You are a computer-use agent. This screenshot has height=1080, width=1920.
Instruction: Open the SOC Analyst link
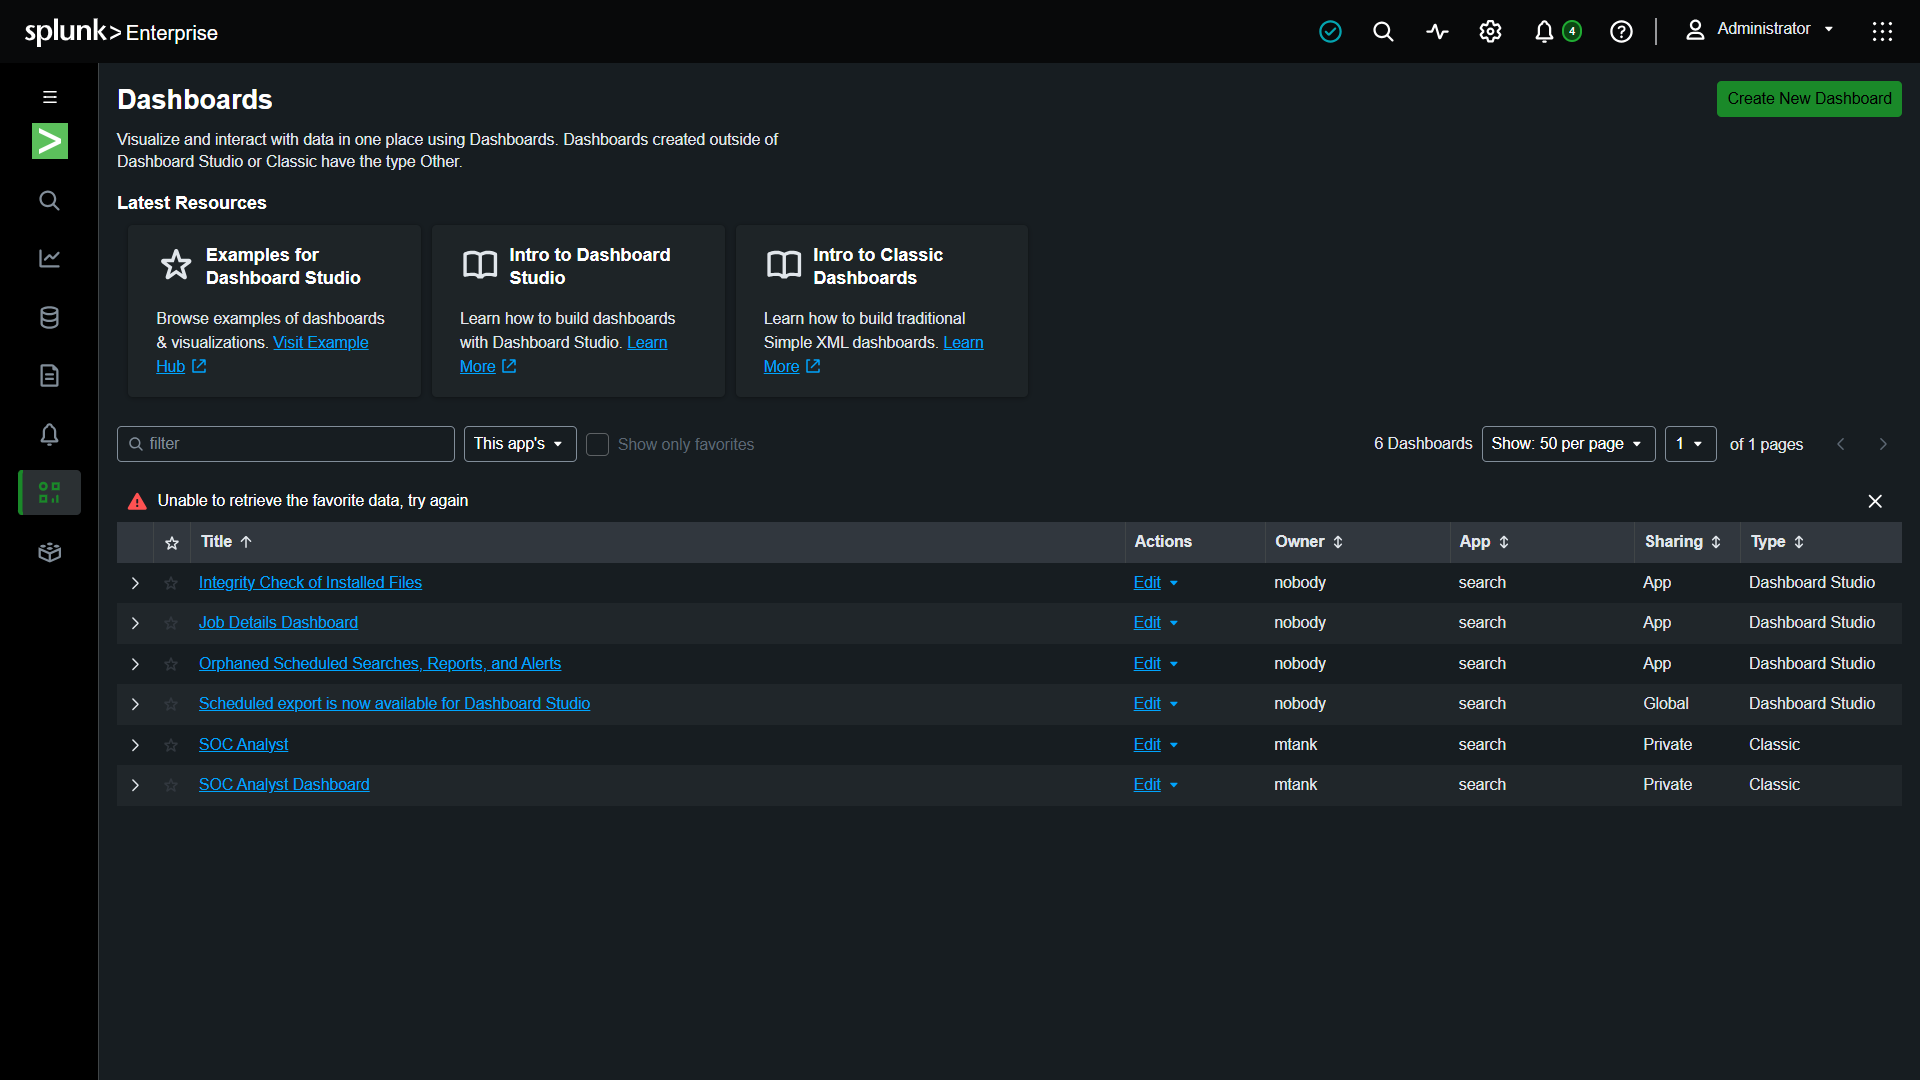click(243, 745)
